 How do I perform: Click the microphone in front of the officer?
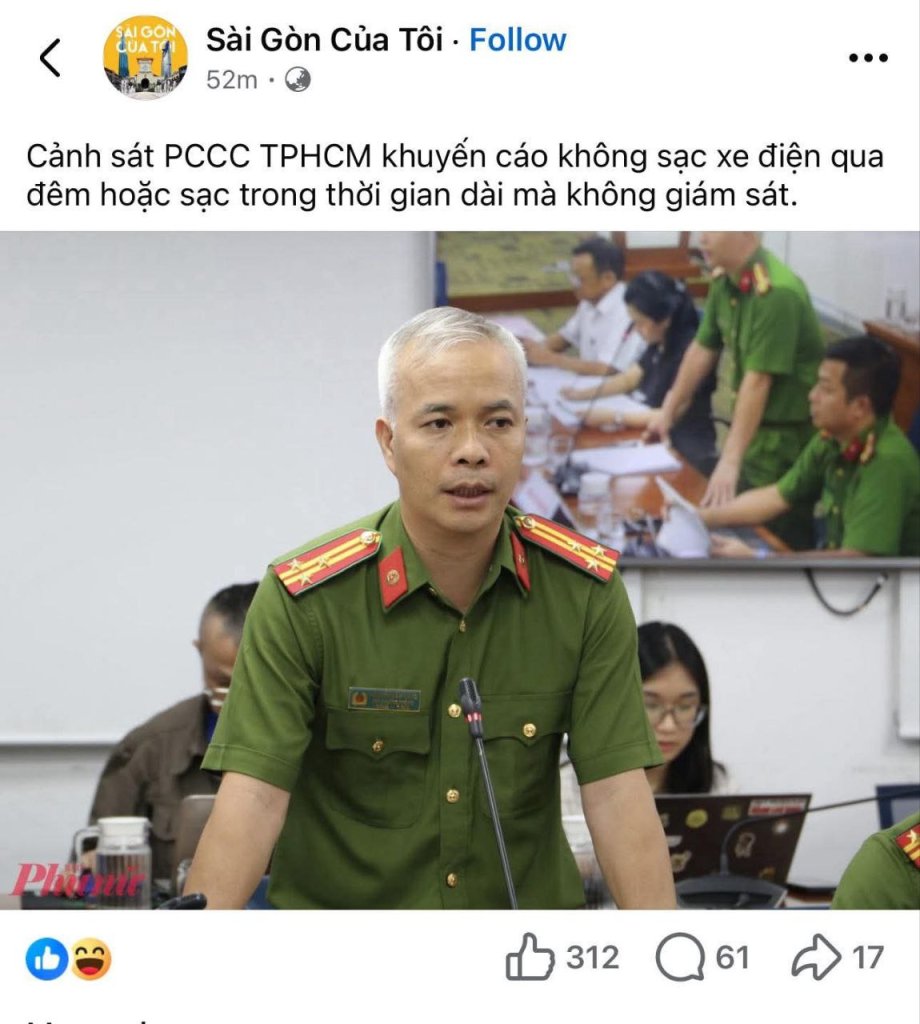pos(484,792)
